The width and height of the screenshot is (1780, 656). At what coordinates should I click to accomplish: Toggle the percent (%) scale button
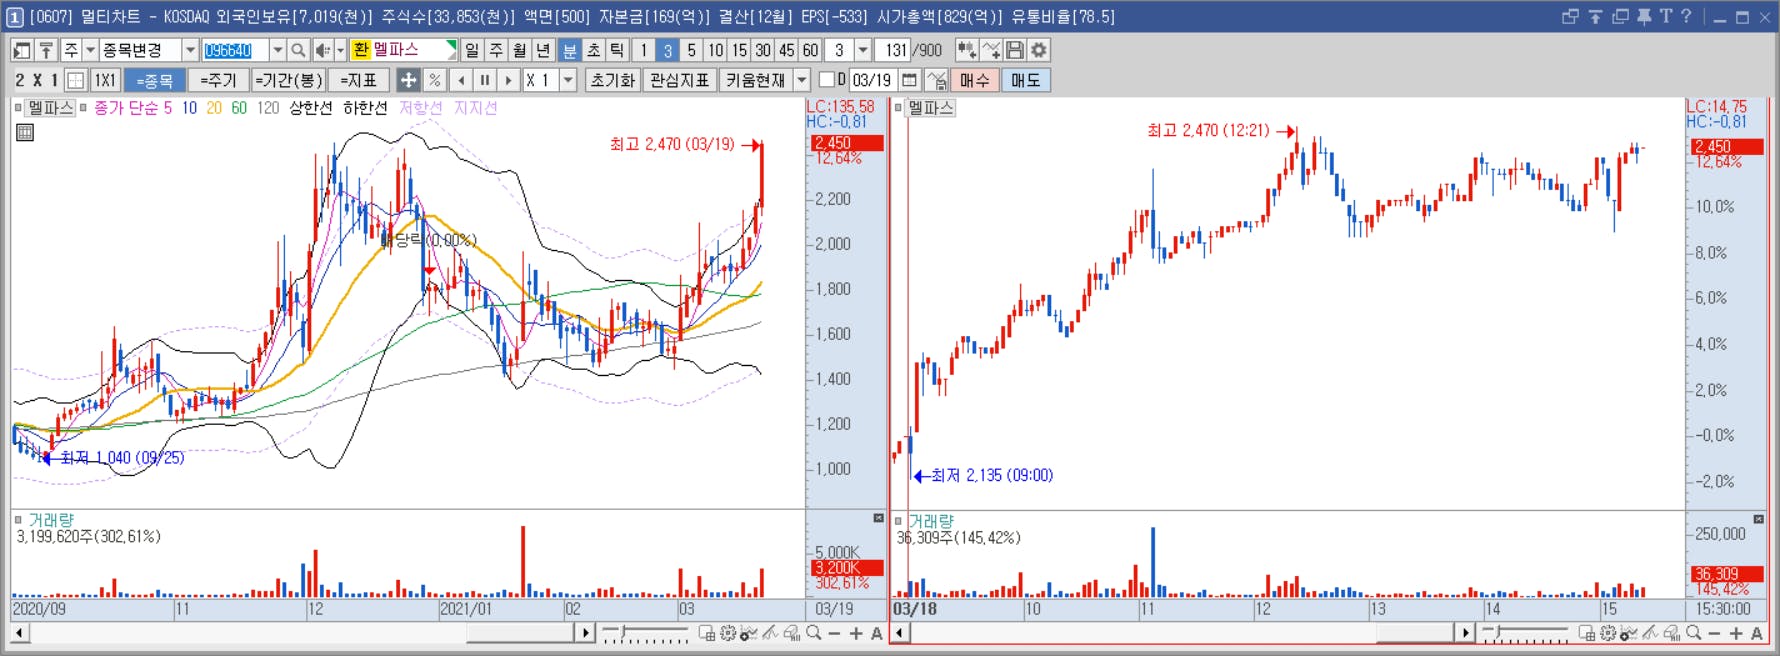click(x=434, y=80)
